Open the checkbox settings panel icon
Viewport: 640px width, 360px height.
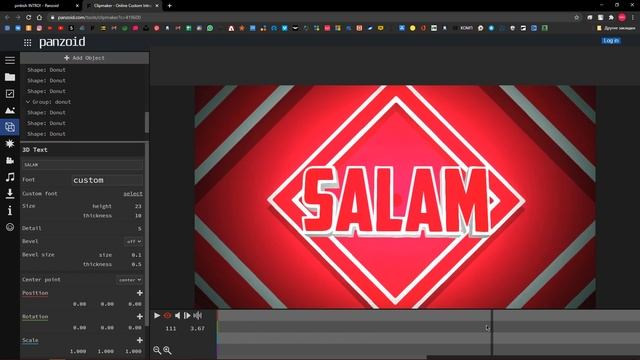pos(10,94)
